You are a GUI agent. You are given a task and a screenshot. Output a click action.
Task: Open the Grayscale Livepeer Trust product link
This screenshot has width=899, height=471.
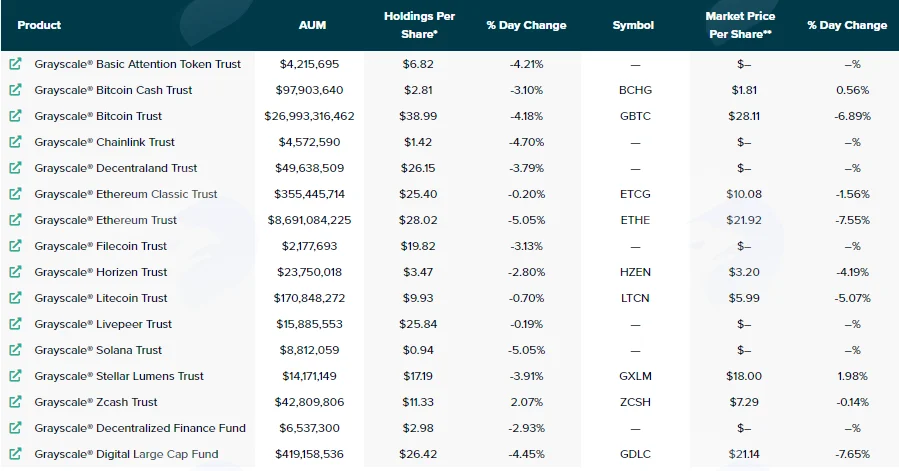[103, 324]
